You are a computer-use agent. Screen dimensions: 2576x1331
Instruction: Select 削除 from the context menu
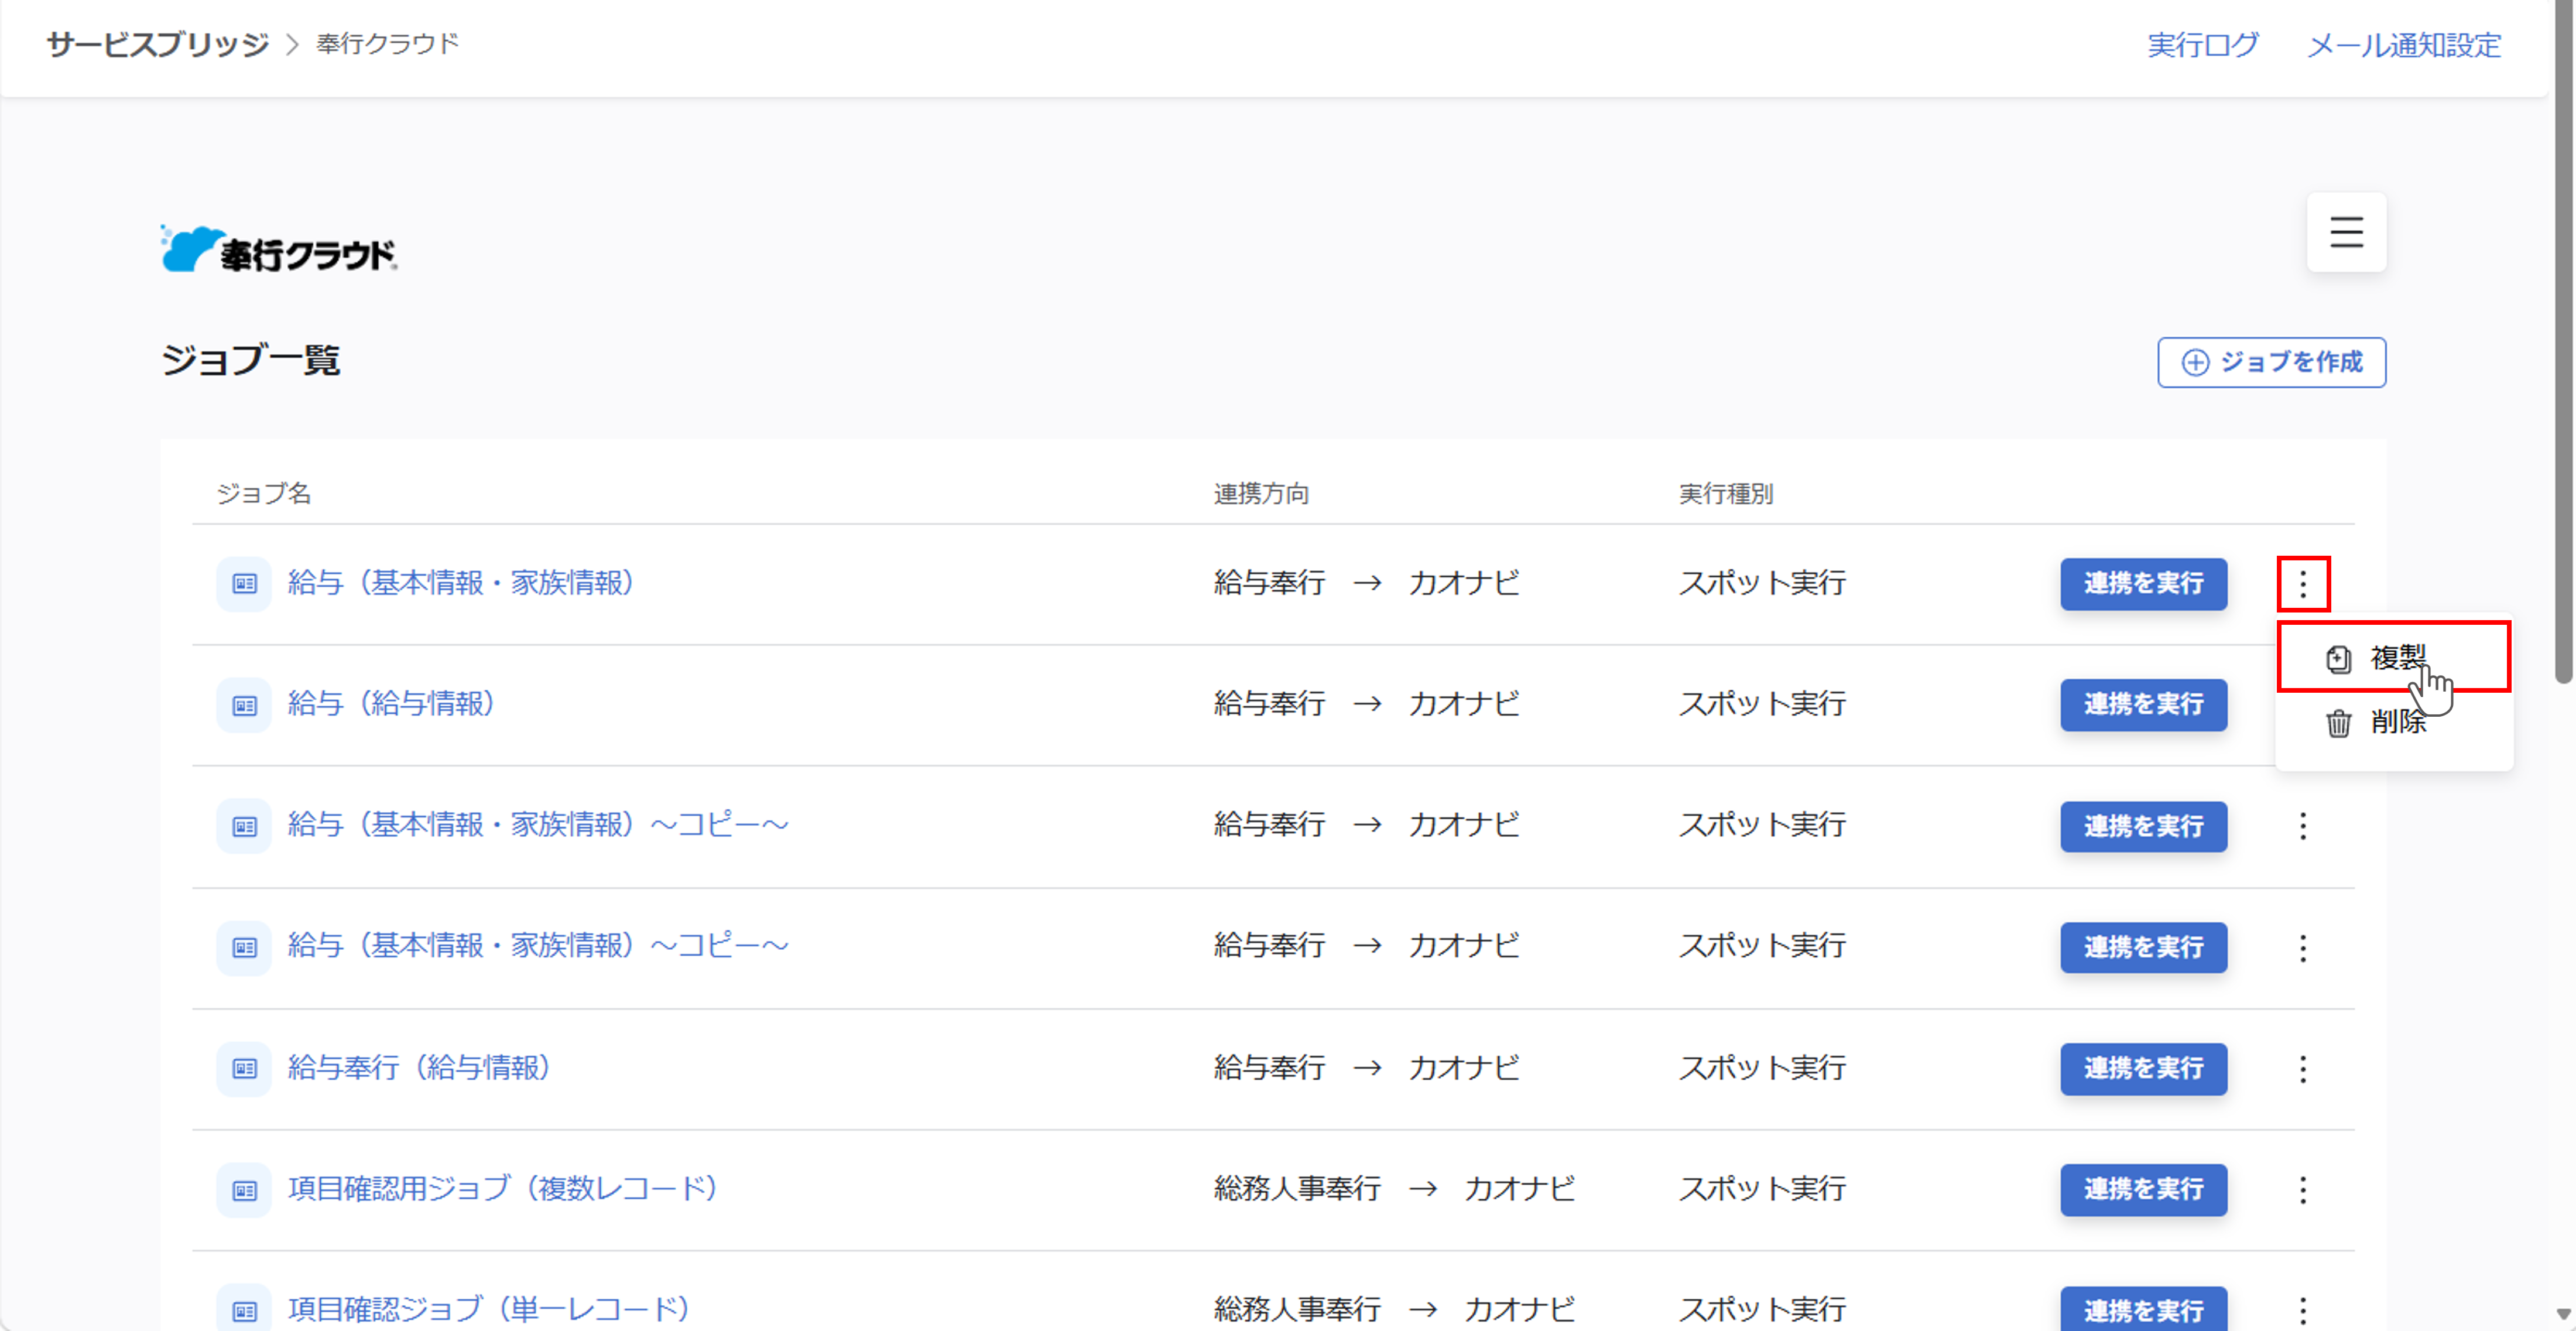2393,722
